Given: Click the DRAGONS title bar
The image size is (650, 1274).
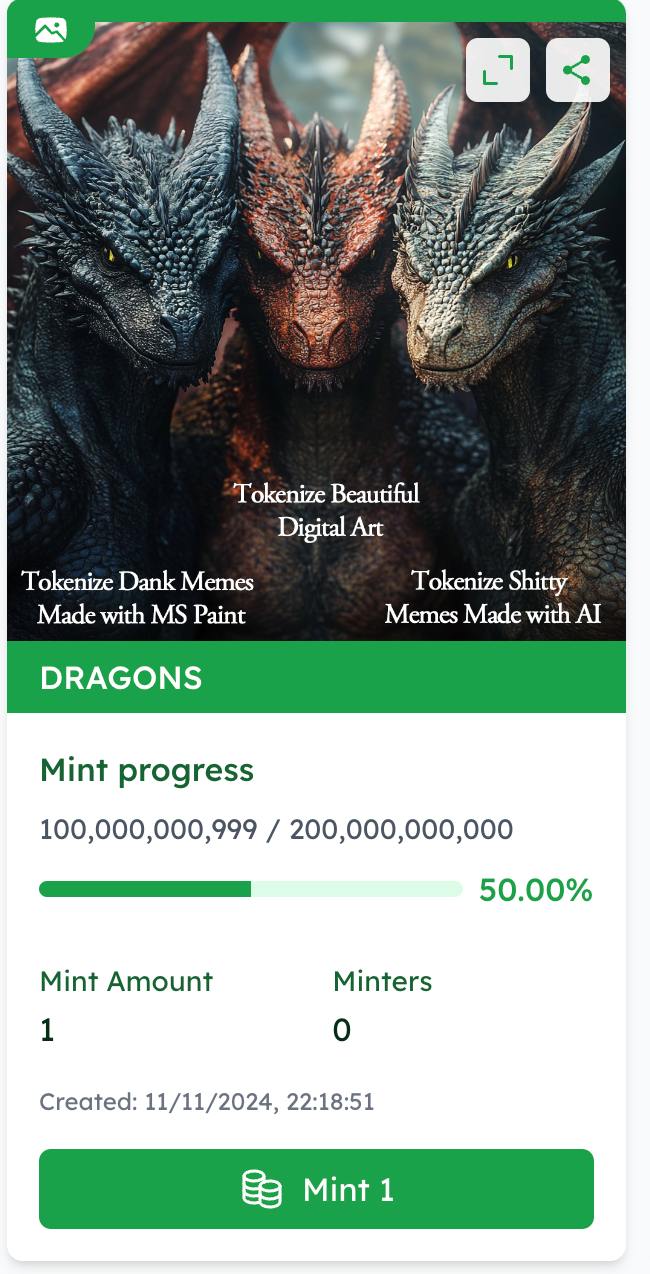Looking at the screenshot, I should click(316, 677).
